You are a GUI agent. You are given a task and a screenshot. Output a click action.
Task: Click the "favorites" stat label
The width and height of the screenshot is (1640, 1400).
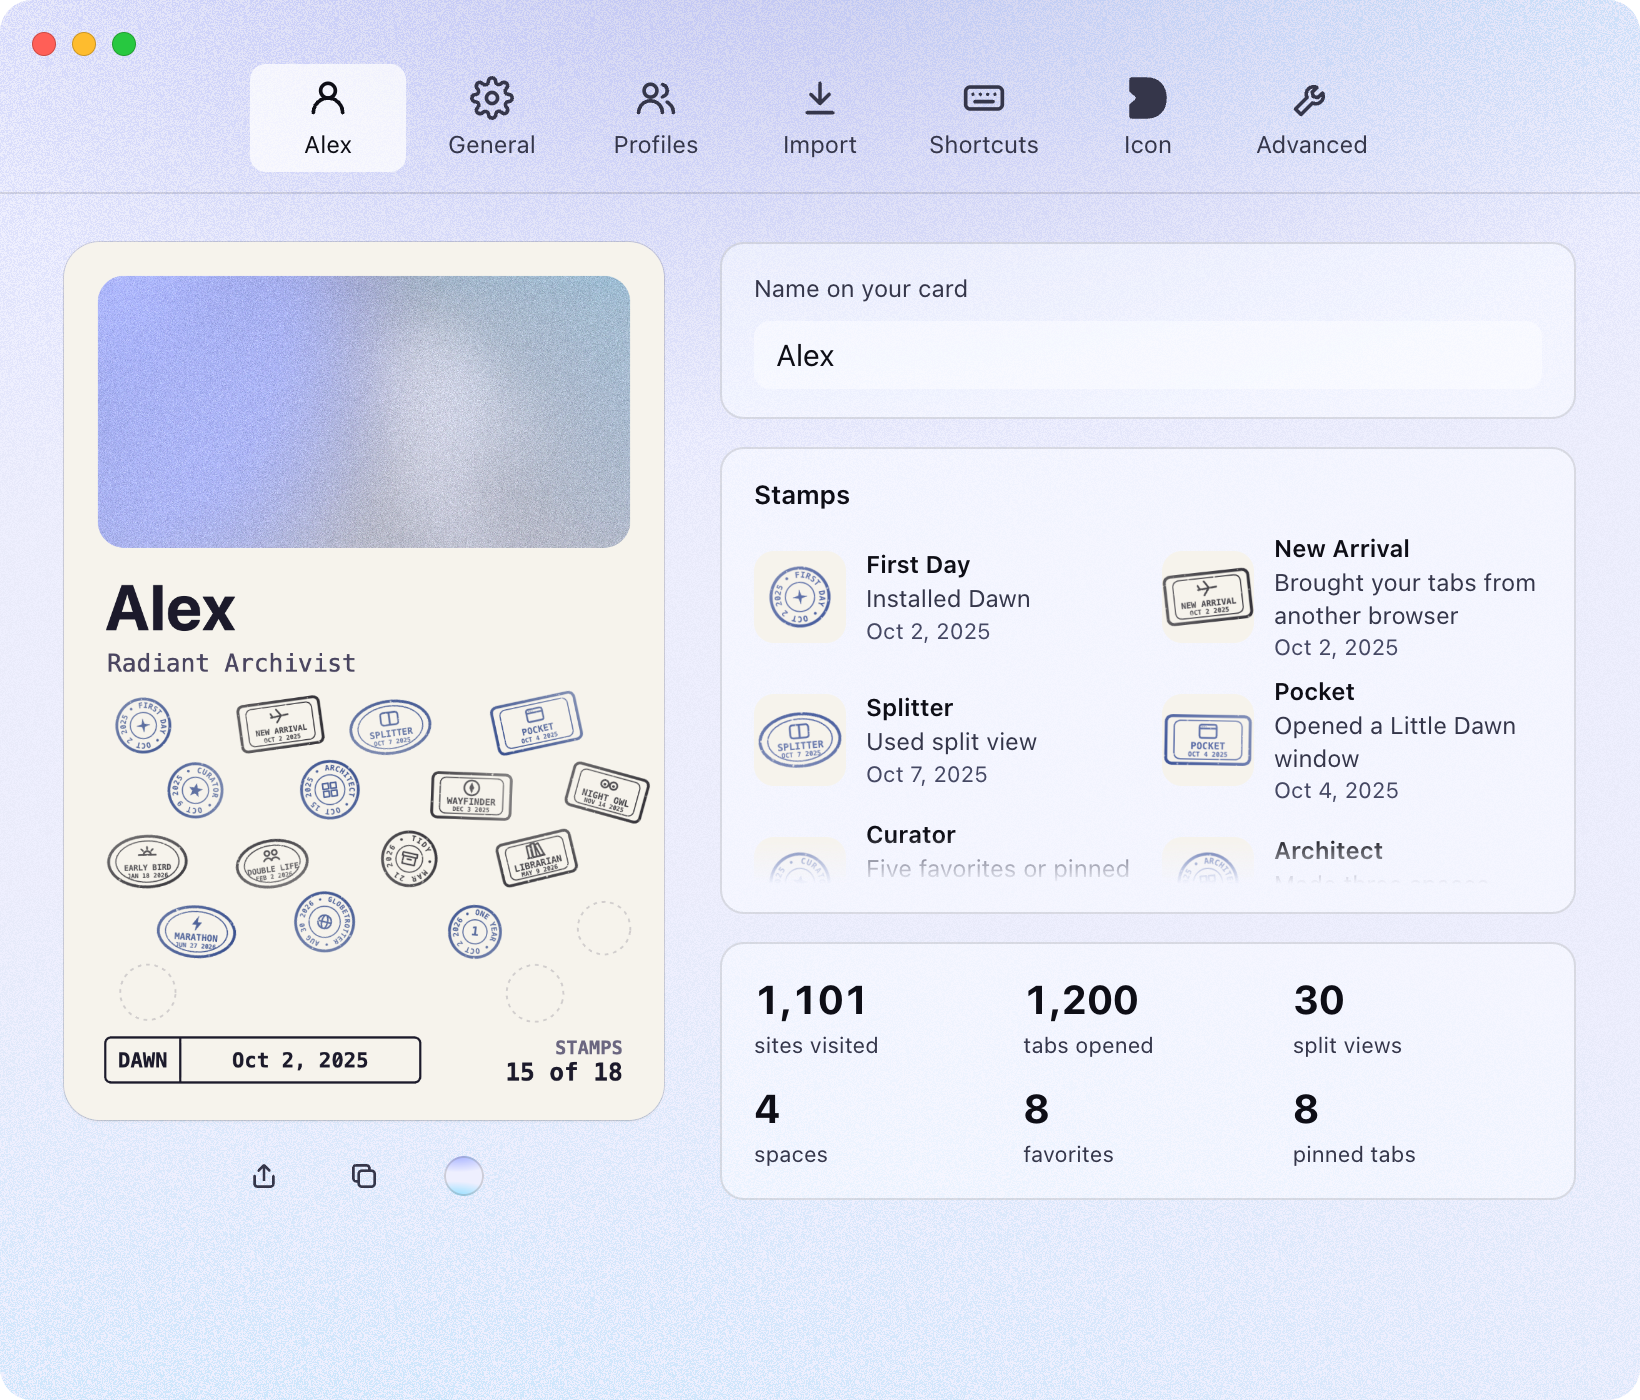(1068, 1154)
